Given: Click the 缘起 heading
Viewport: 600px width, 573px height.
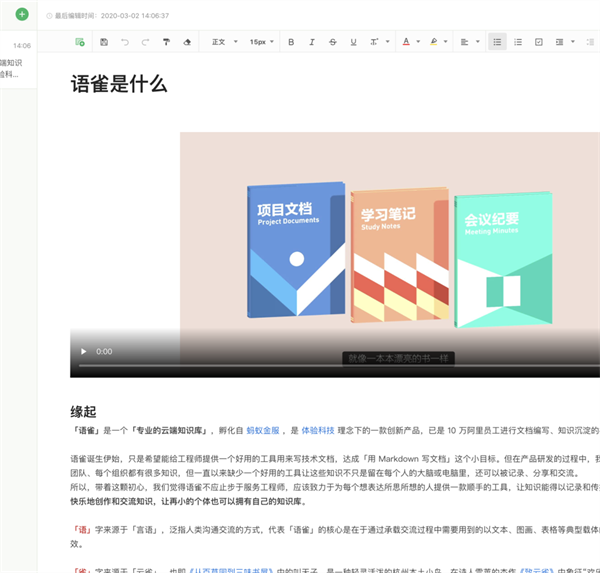Looking at the screenshot, I should pyautogui.click(x=83, y=412).
